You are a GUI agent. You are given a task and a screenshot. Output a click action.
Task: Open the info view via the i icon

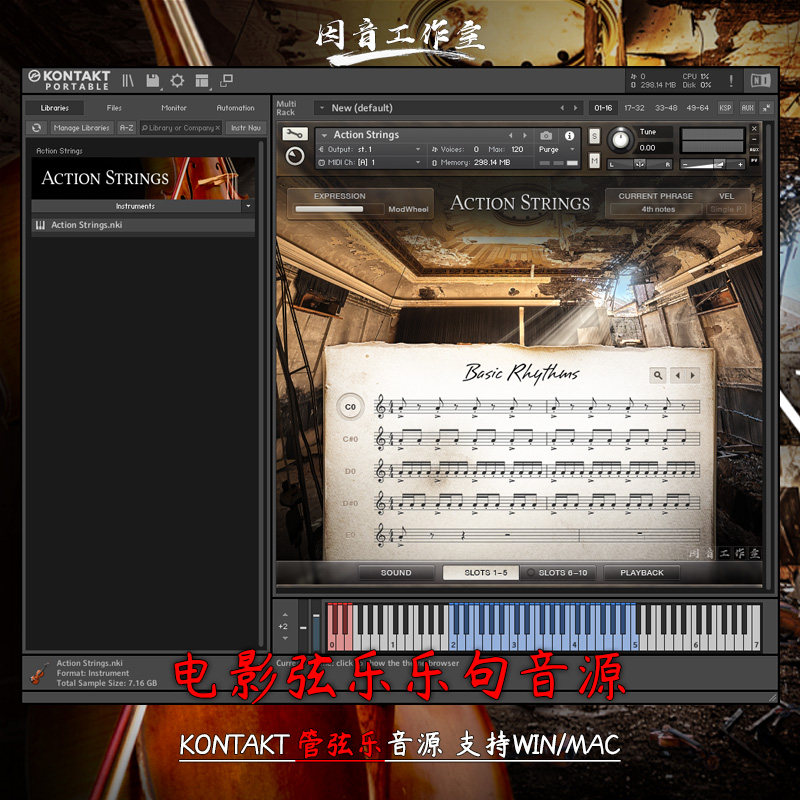pos(569,135)
